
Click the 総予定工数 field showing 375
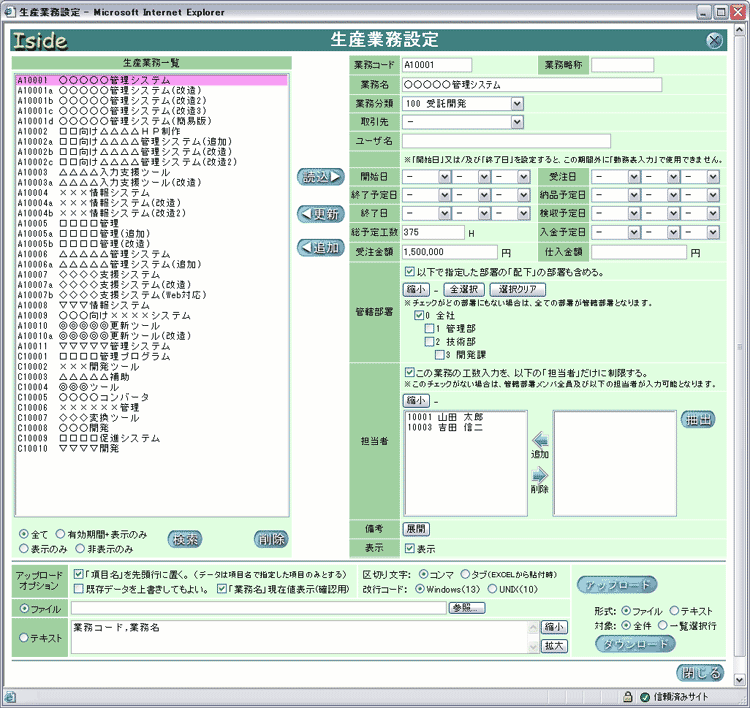(433, 232)
